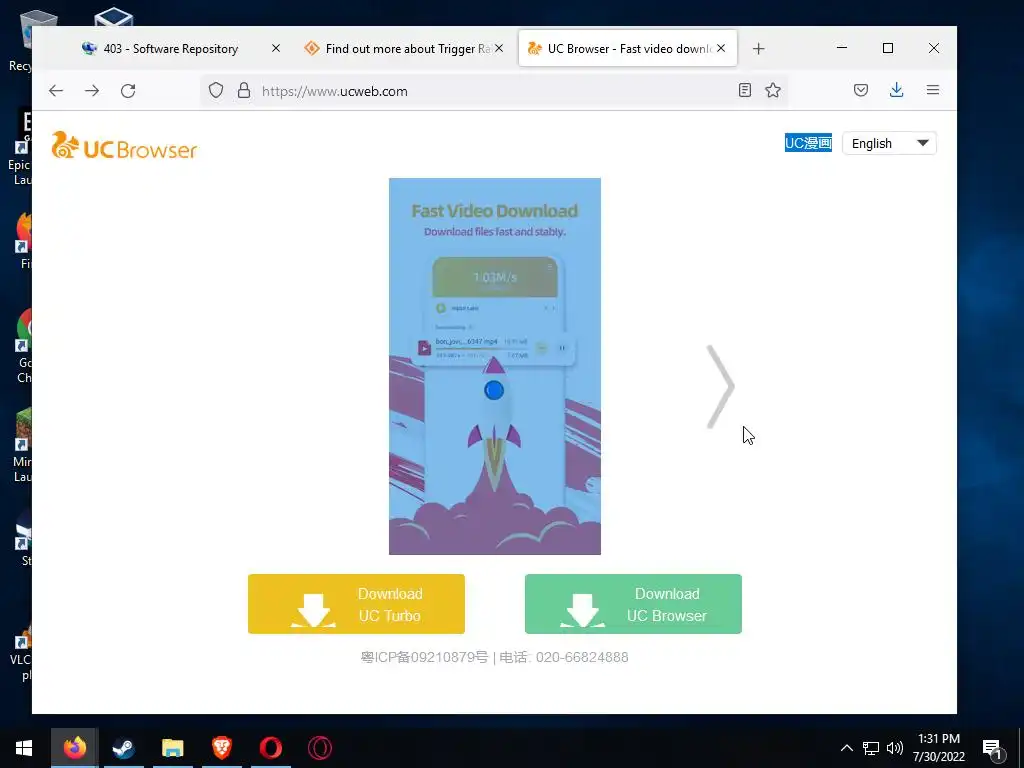Screen dimensions: 1024x768
Task: Open the Firefox downloads panel
Action: 897,90
